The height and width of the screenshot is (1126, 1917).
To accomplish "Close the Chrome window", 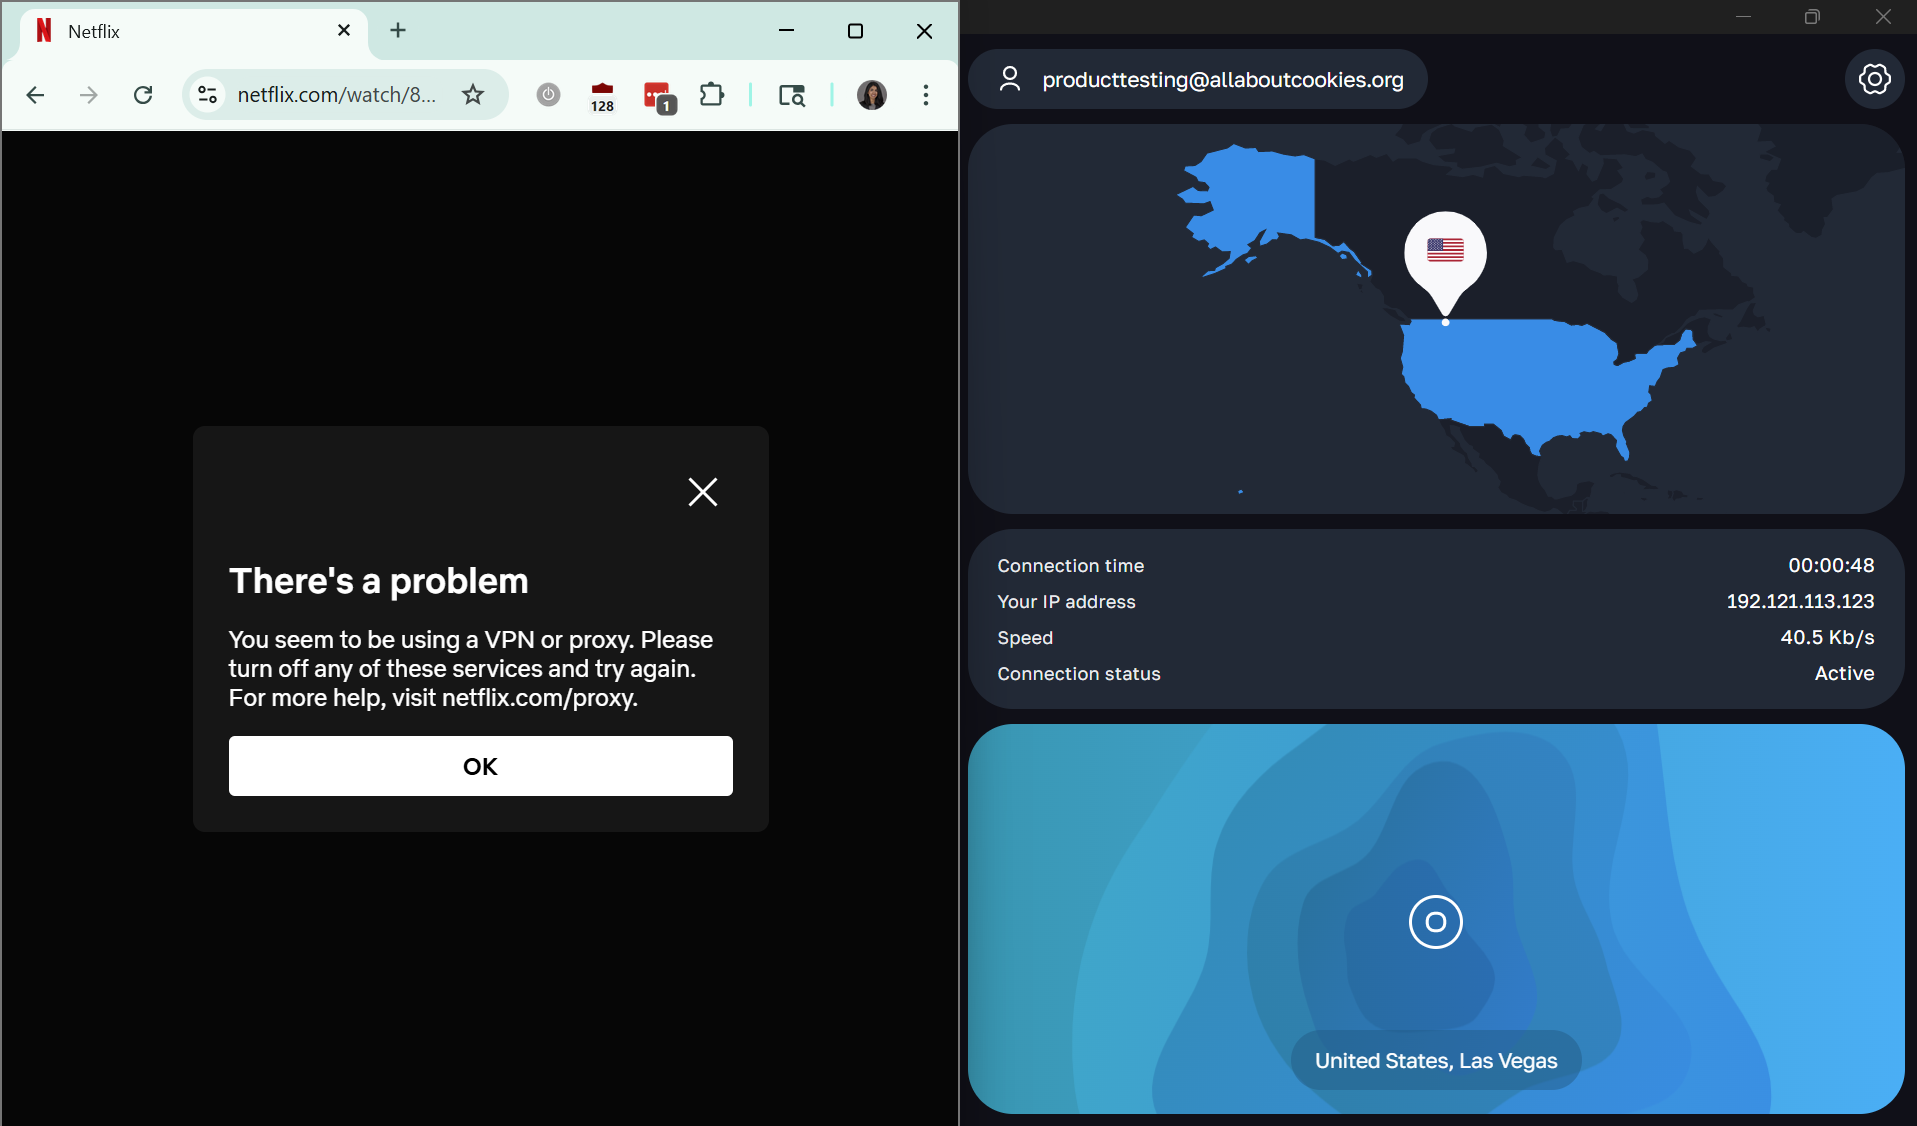I will [924, 31].
